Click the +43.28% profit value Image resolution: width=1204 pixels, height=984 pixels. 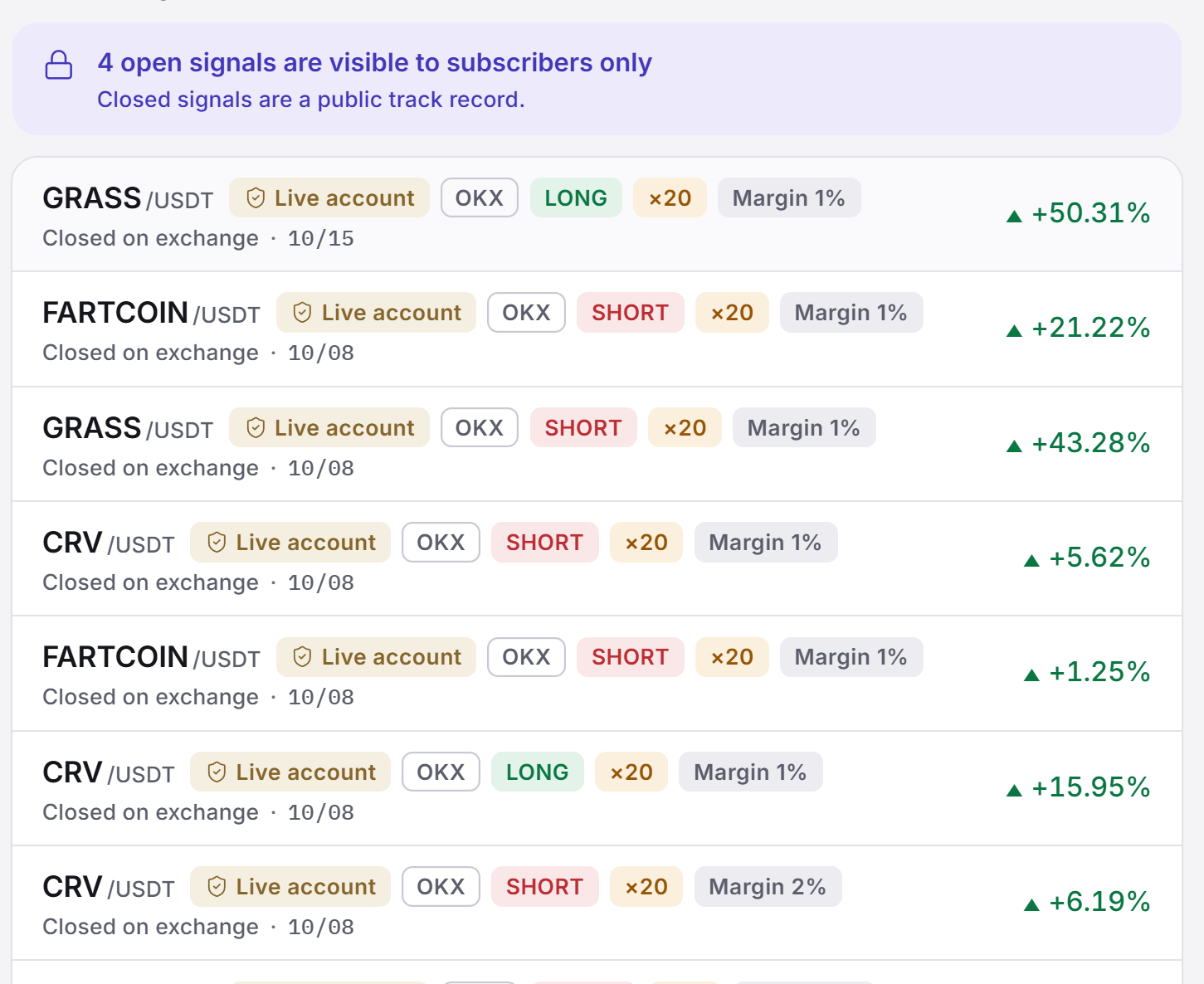[x=1091, y=443]
